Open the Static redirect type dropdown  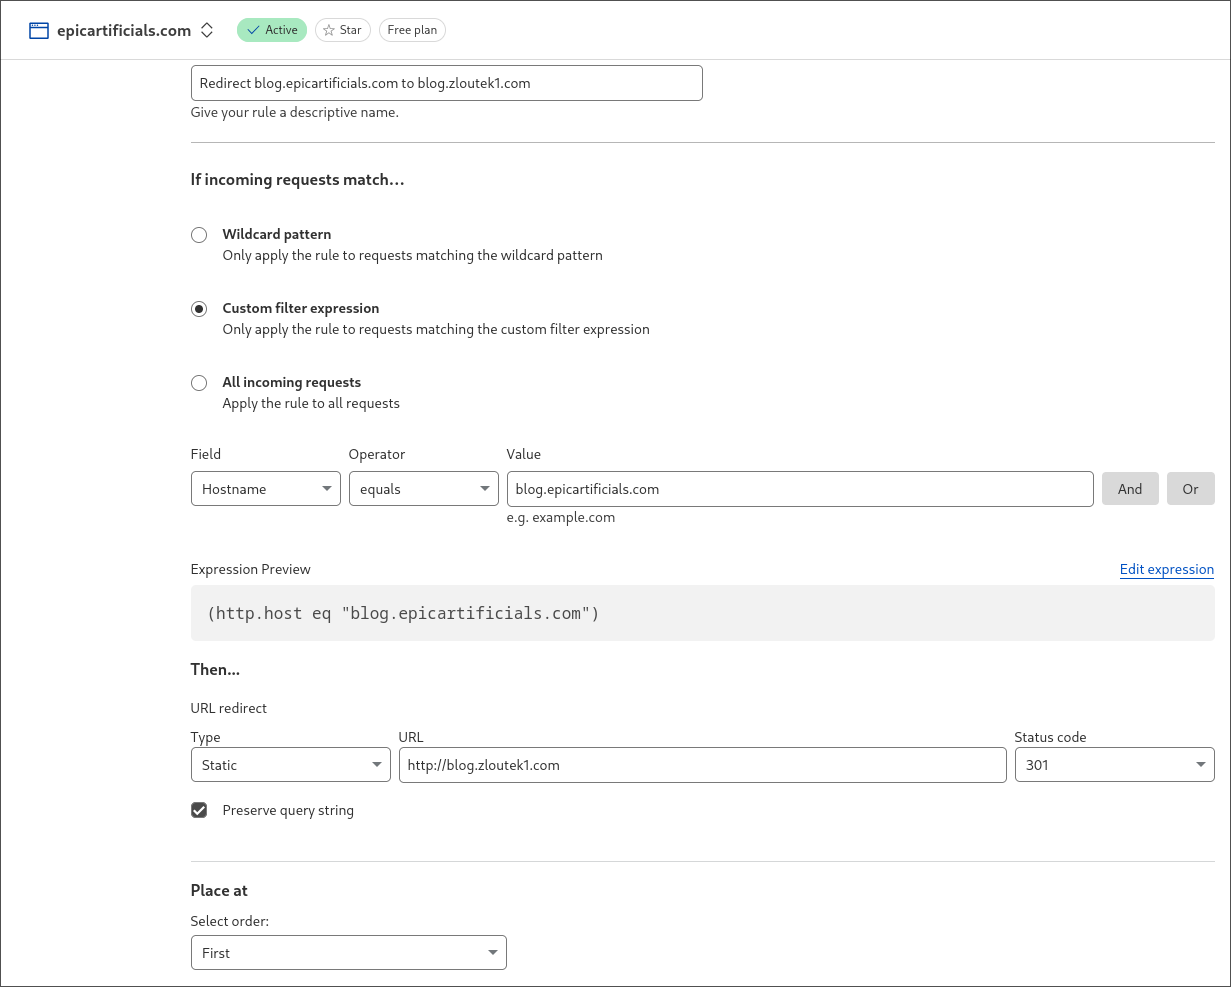pyautogui.click(x=290, y=765)
